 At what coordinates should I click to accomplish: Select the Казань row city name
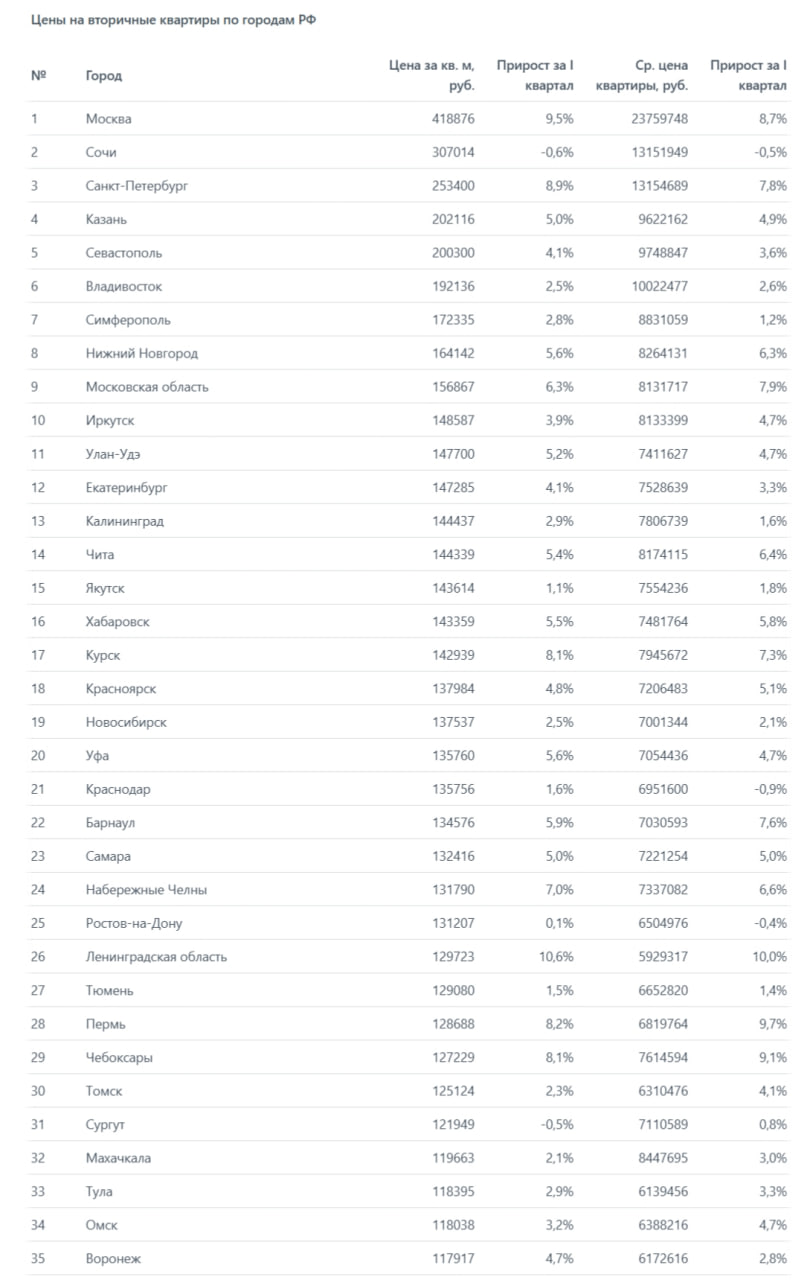(x=107, y=219)
